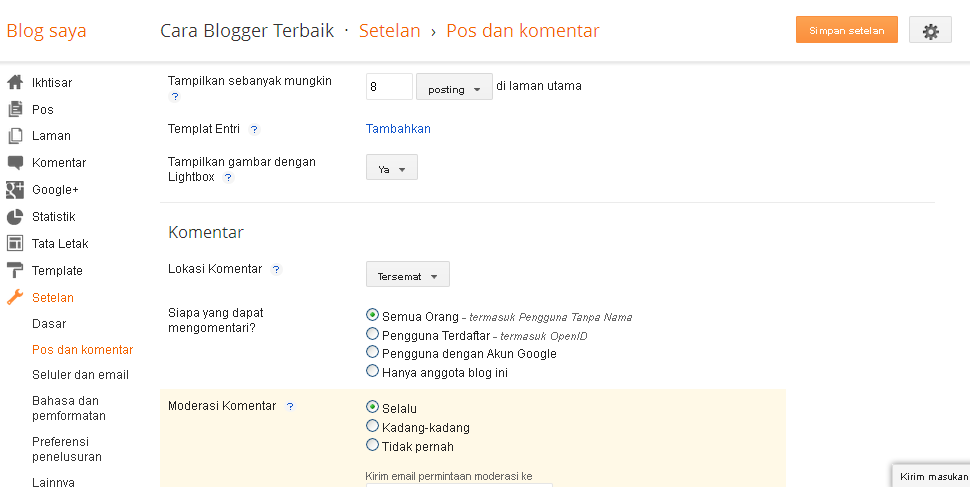Open Google+ section in sidebar

pos(55,190)
